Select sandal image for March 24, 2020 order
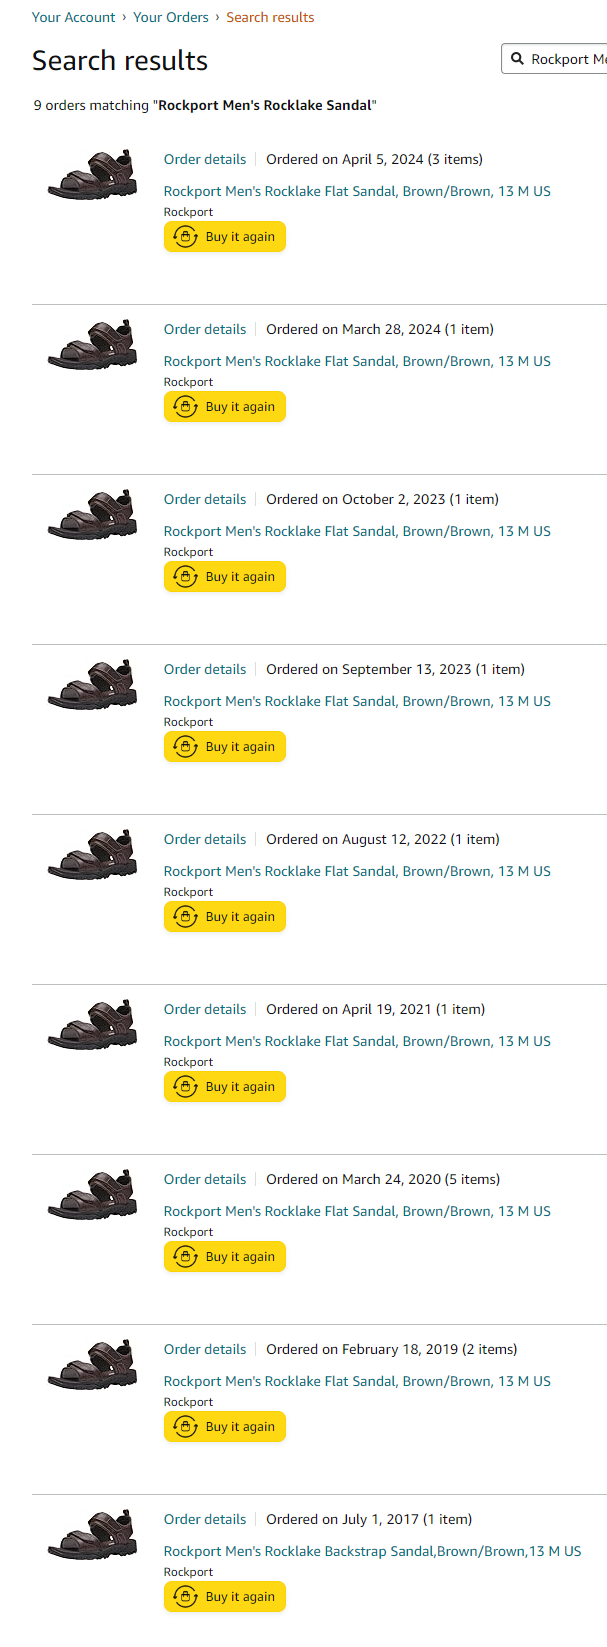607x1647 pixels. coord(93,1195)
